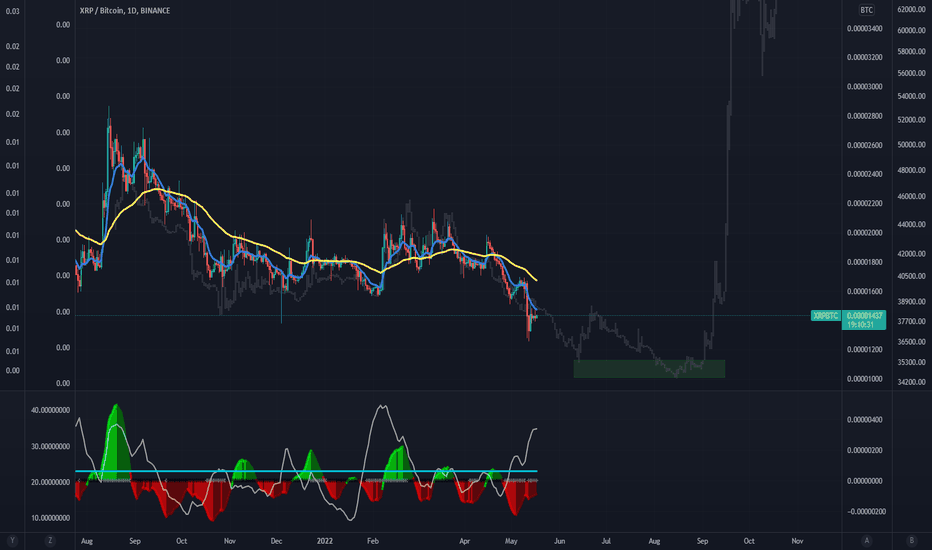Click Dec on the time axis
Screen dimensions: 932x550
point(276,541)
